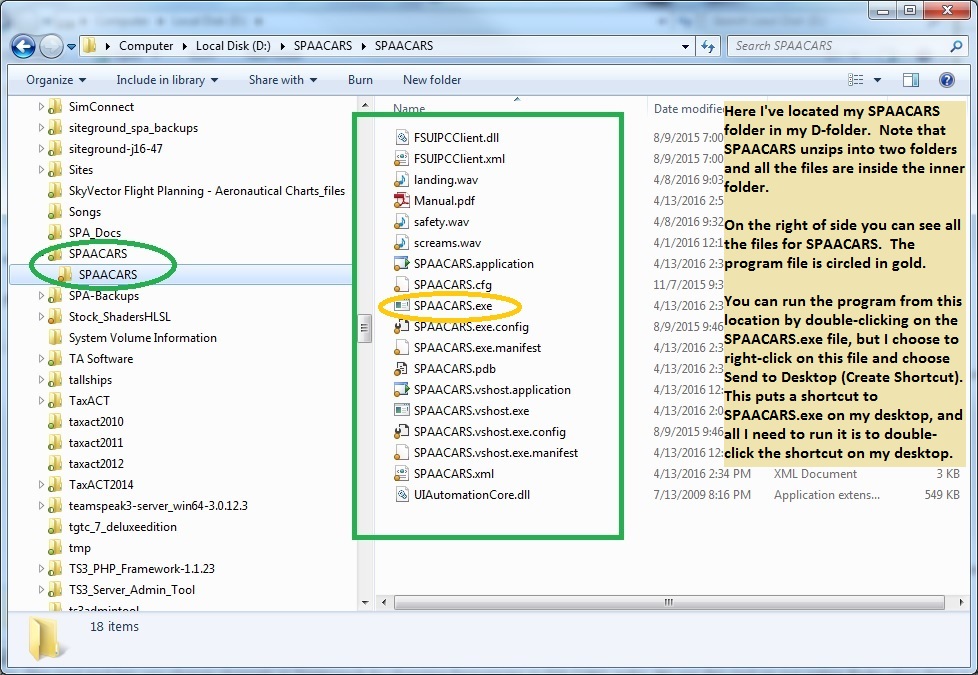This screenshot has height=675, width=978.
Task: Open the recent locations dropdown arrow
Action: pyautogui.click(x=71, y=47)
